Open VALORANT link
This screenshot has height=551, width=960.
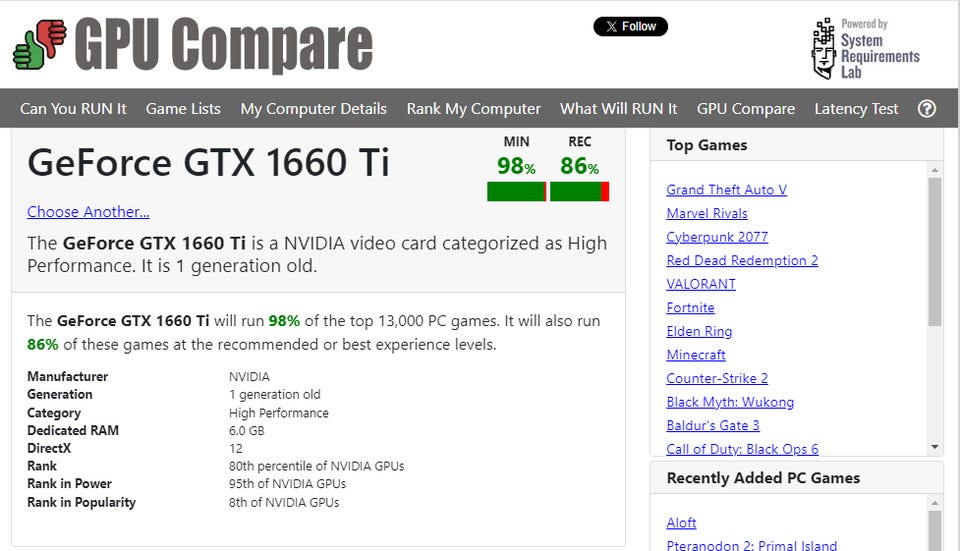click(x=701, y=284)
